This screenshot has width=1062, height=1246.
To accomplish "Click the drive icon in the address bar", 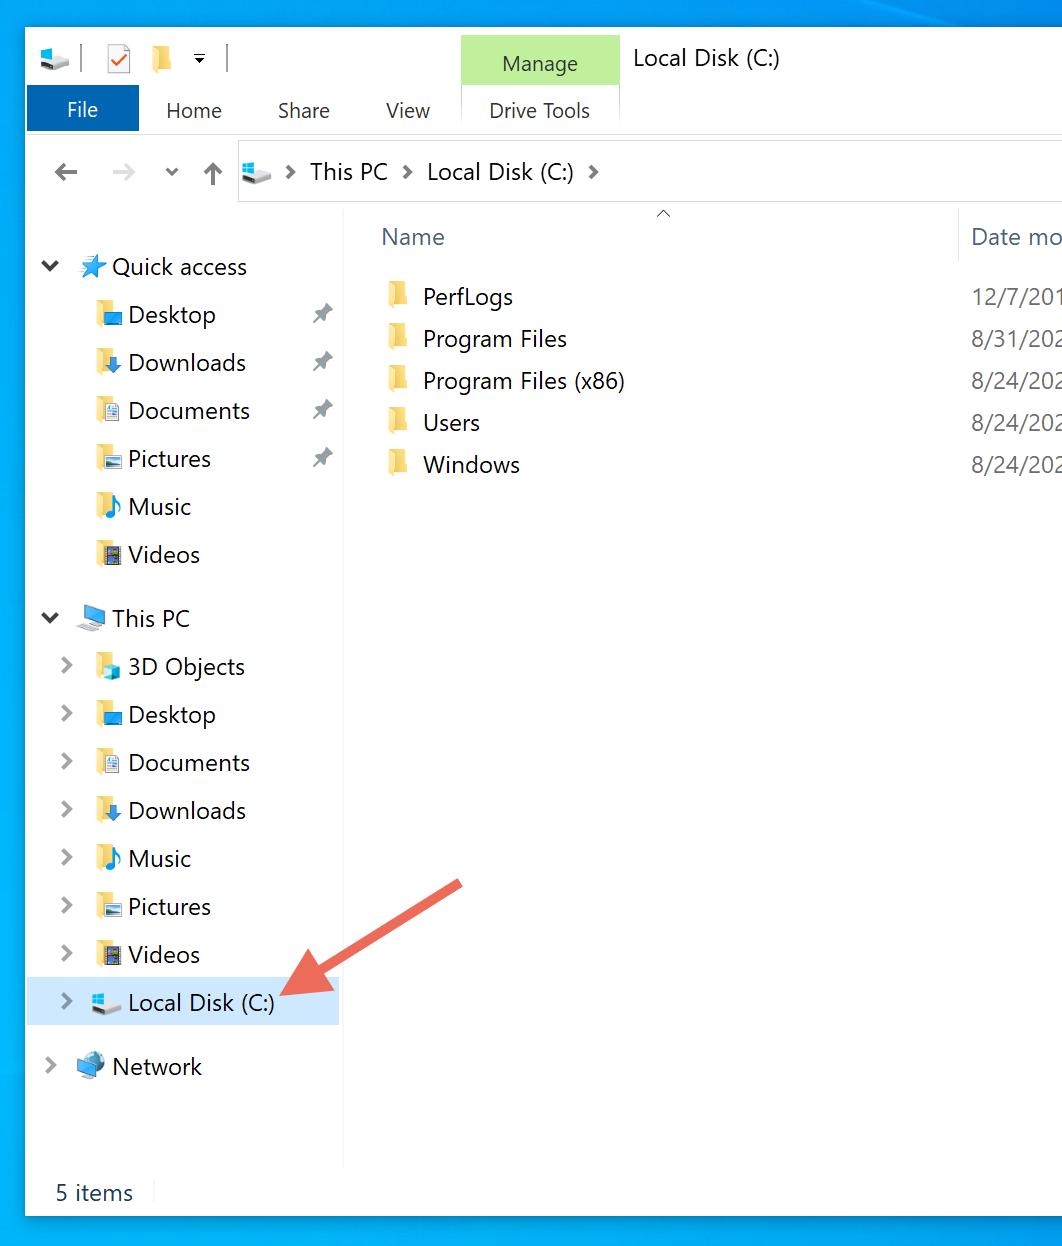I will coord(257,172).
